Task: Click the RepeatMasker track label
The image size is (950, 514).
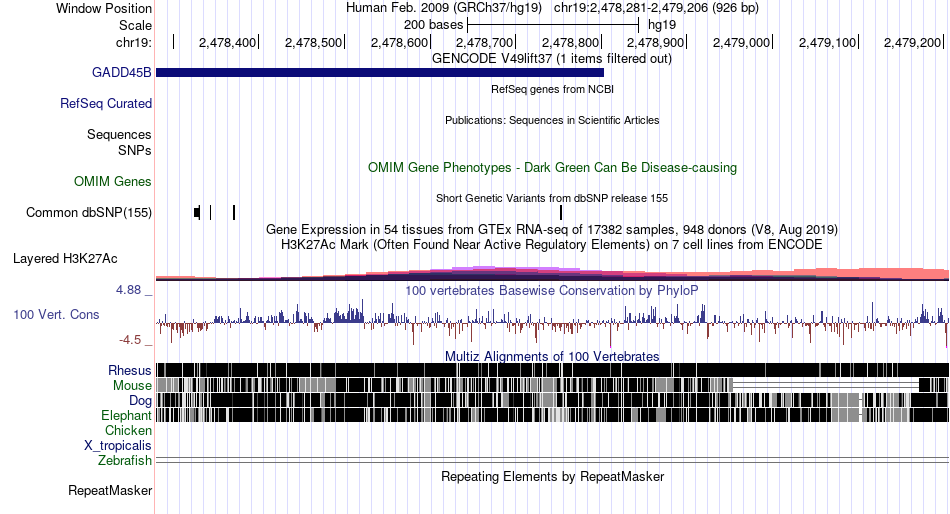Action: (x=110, y=490)
